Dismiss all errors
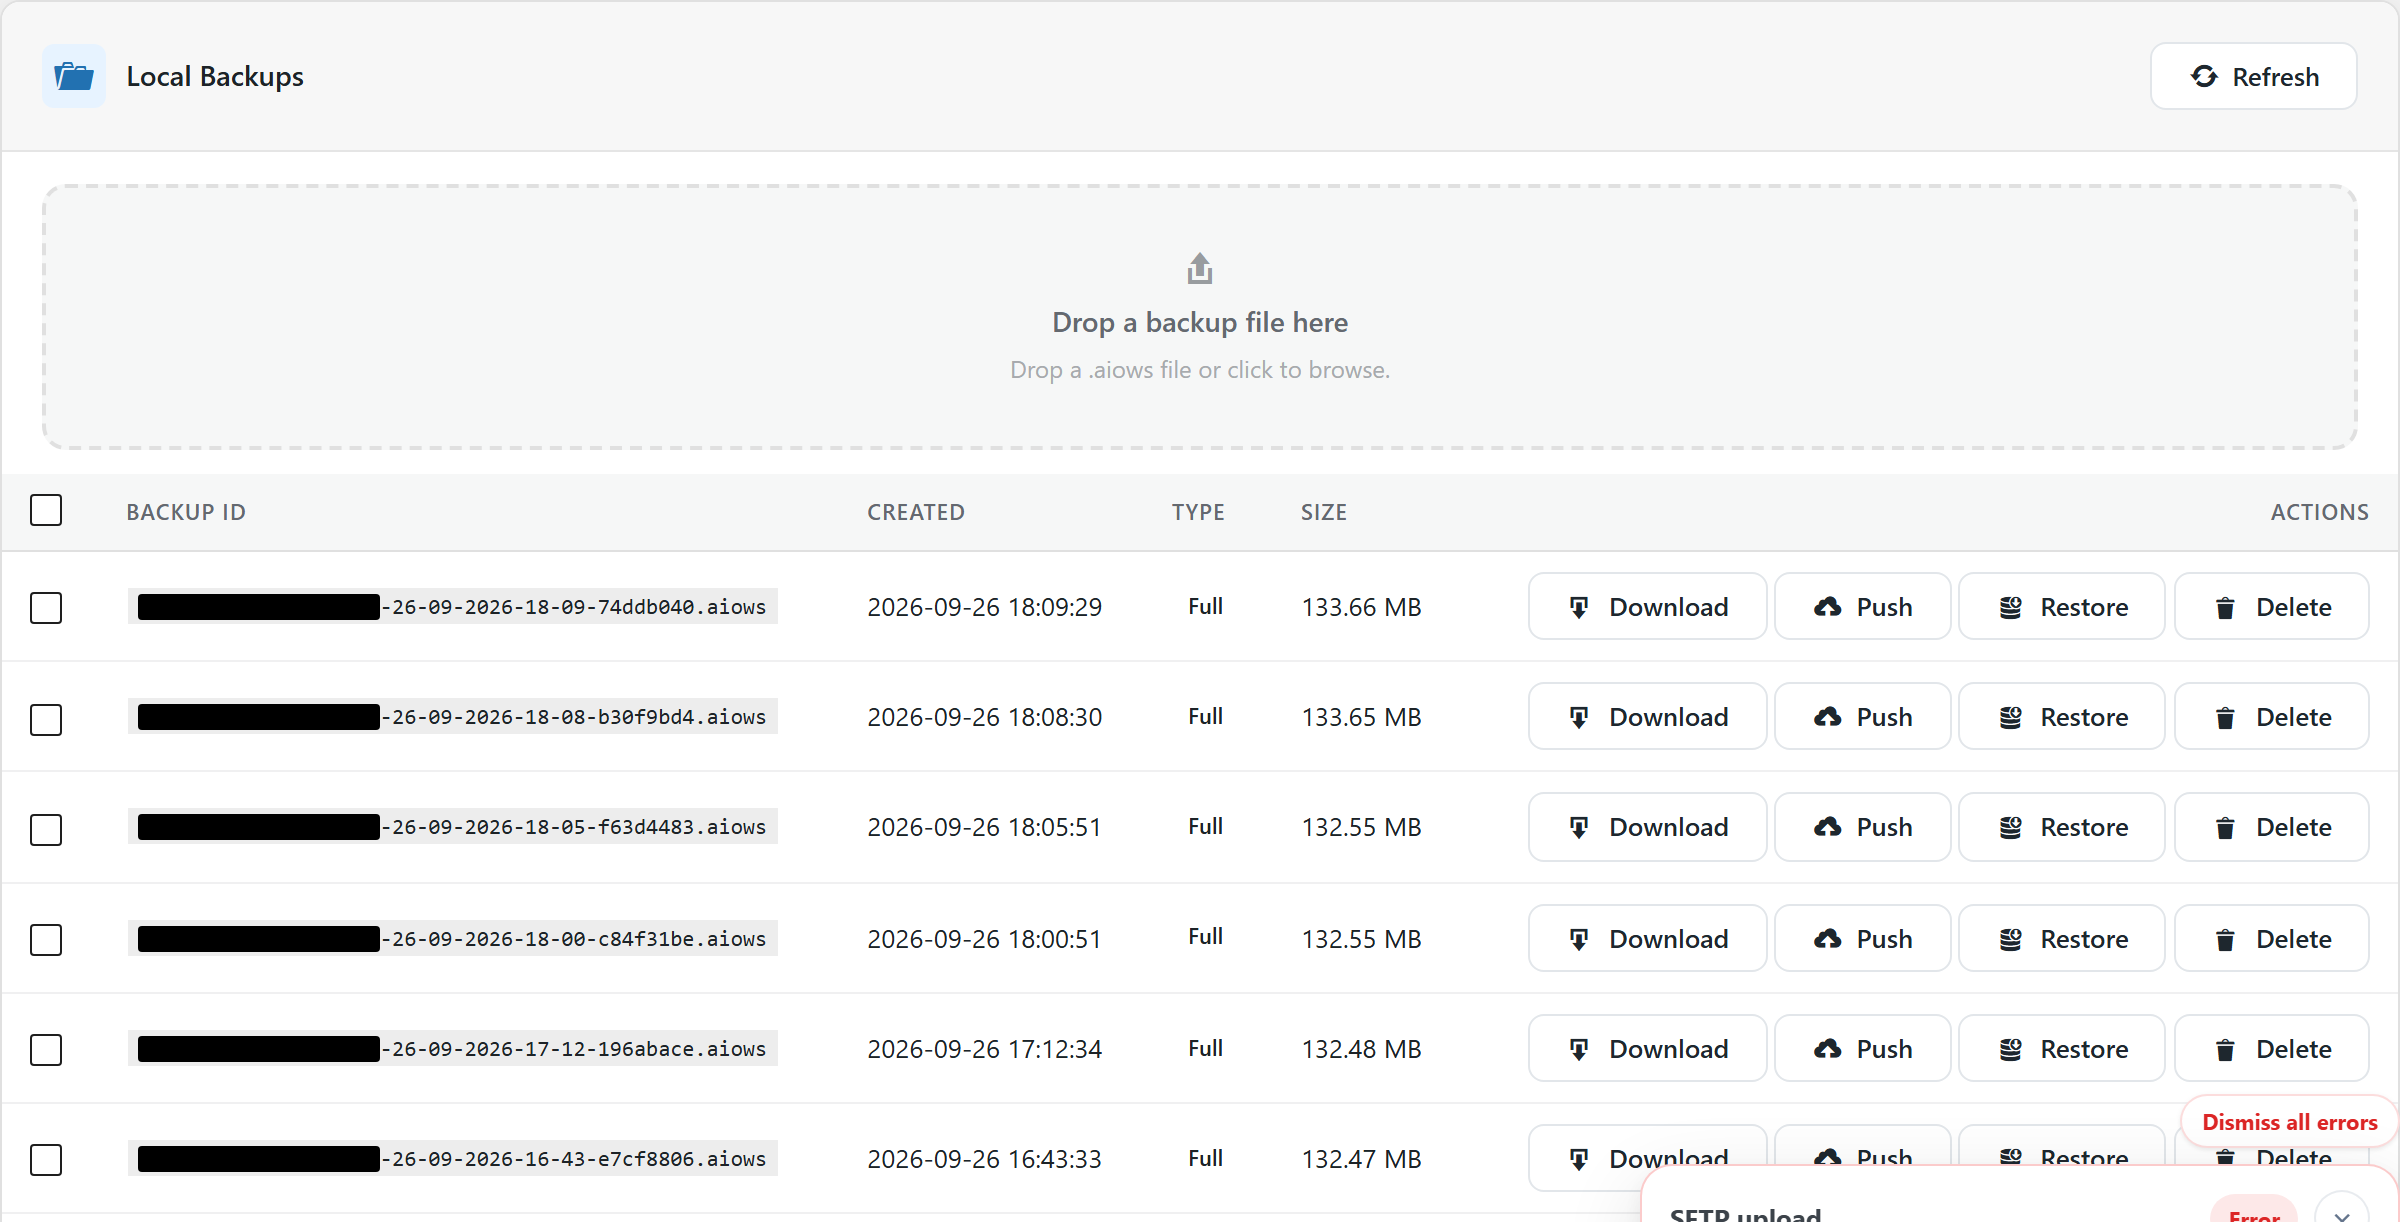 tap(2289, 1122)
